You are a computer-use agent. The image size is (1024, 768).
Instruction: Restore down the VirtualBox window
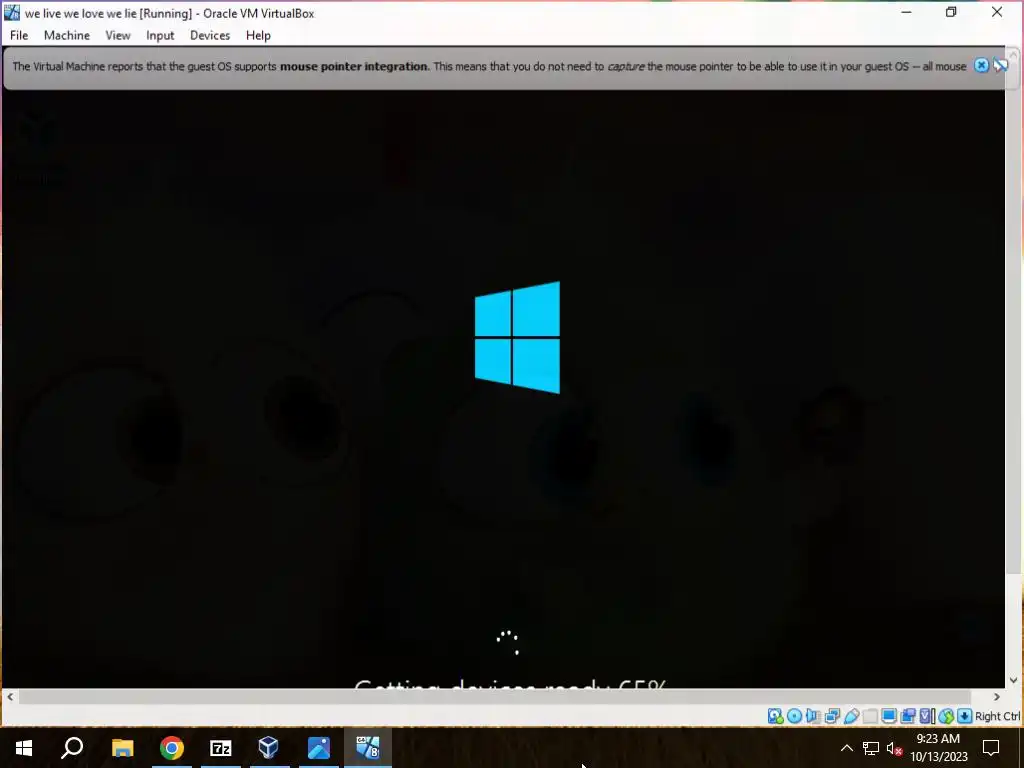pos(951,12)
